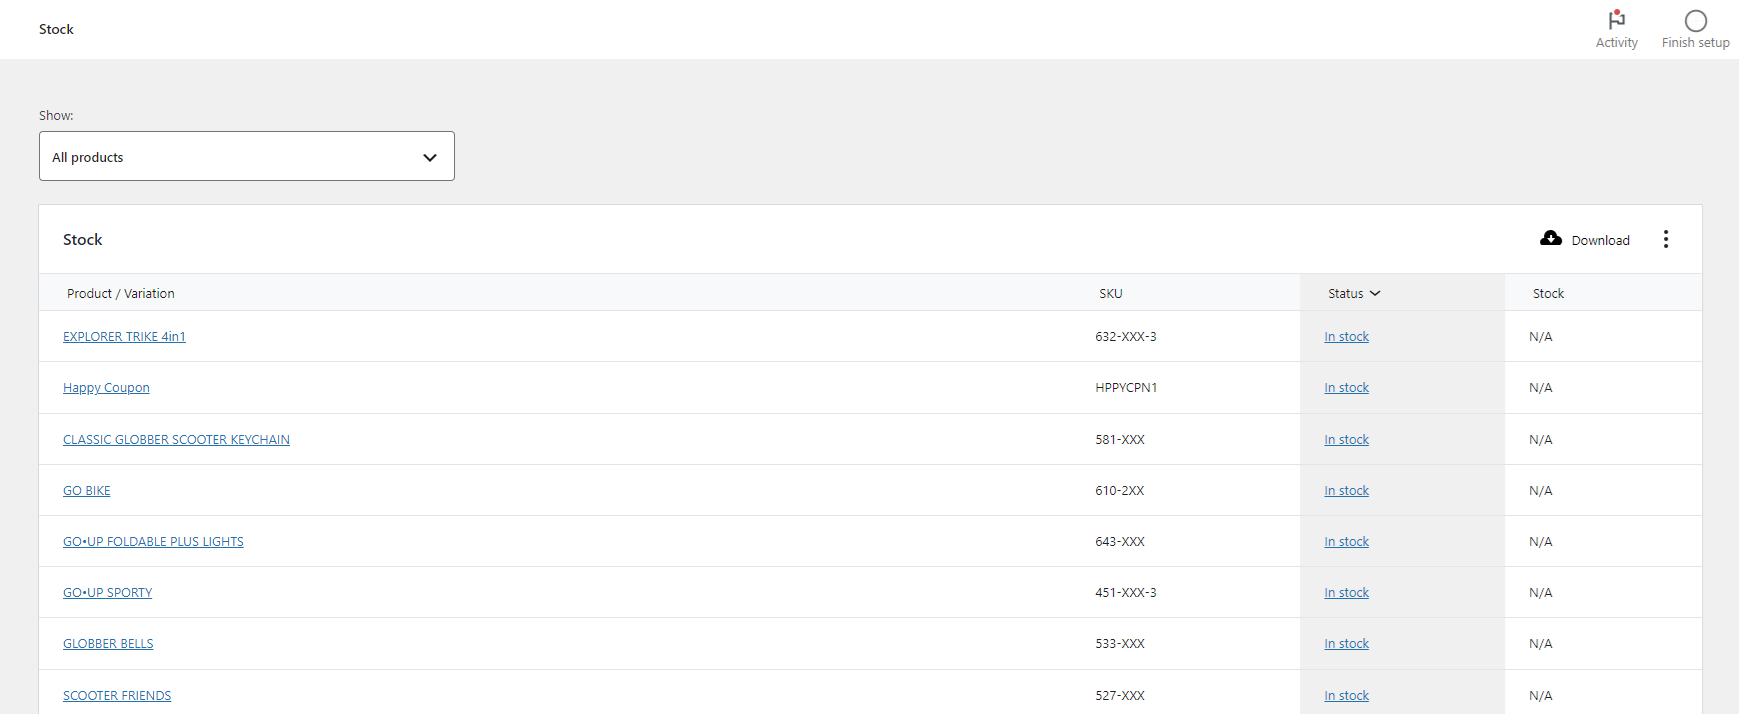Click the Show: filter label
The image size is (1739, 714).
(x=56, y=115)
